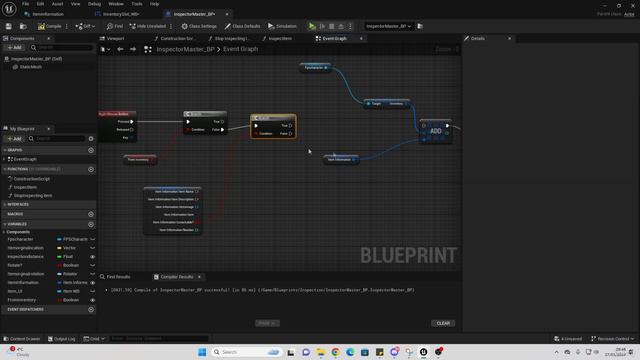Collapse the VARIABLES section
640x360 pixels.
click(4, 224)
